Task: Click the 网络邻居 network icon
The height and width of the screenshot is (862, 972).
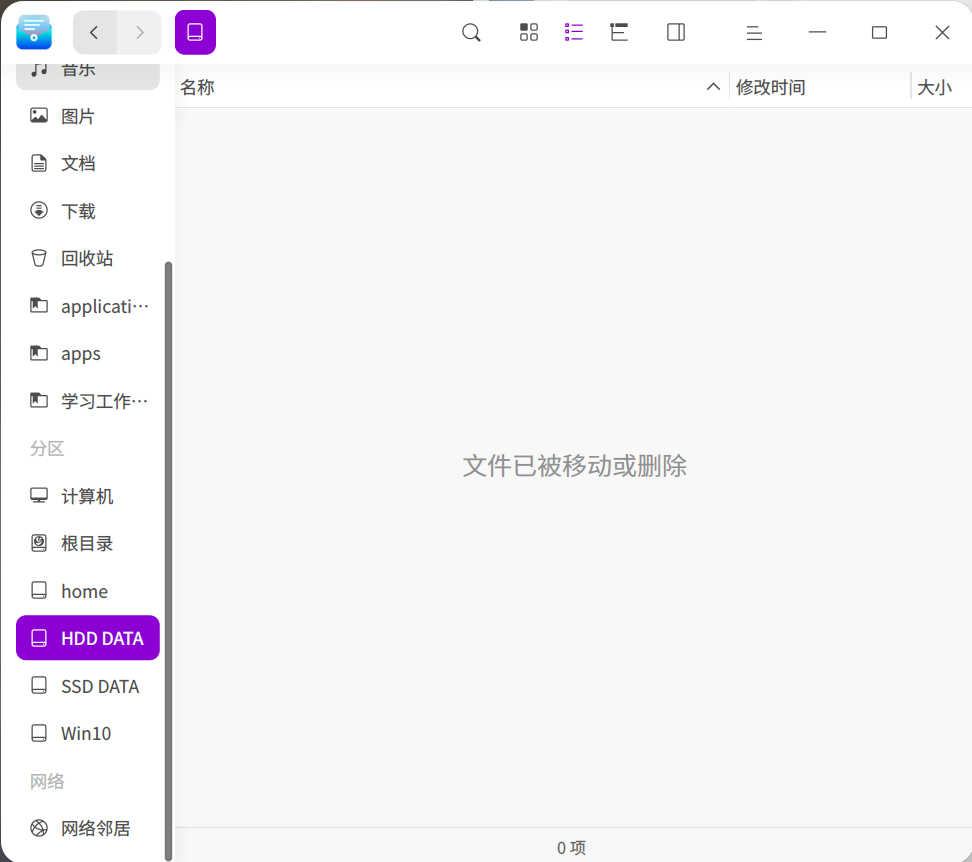Action: (x=38, y=828)
